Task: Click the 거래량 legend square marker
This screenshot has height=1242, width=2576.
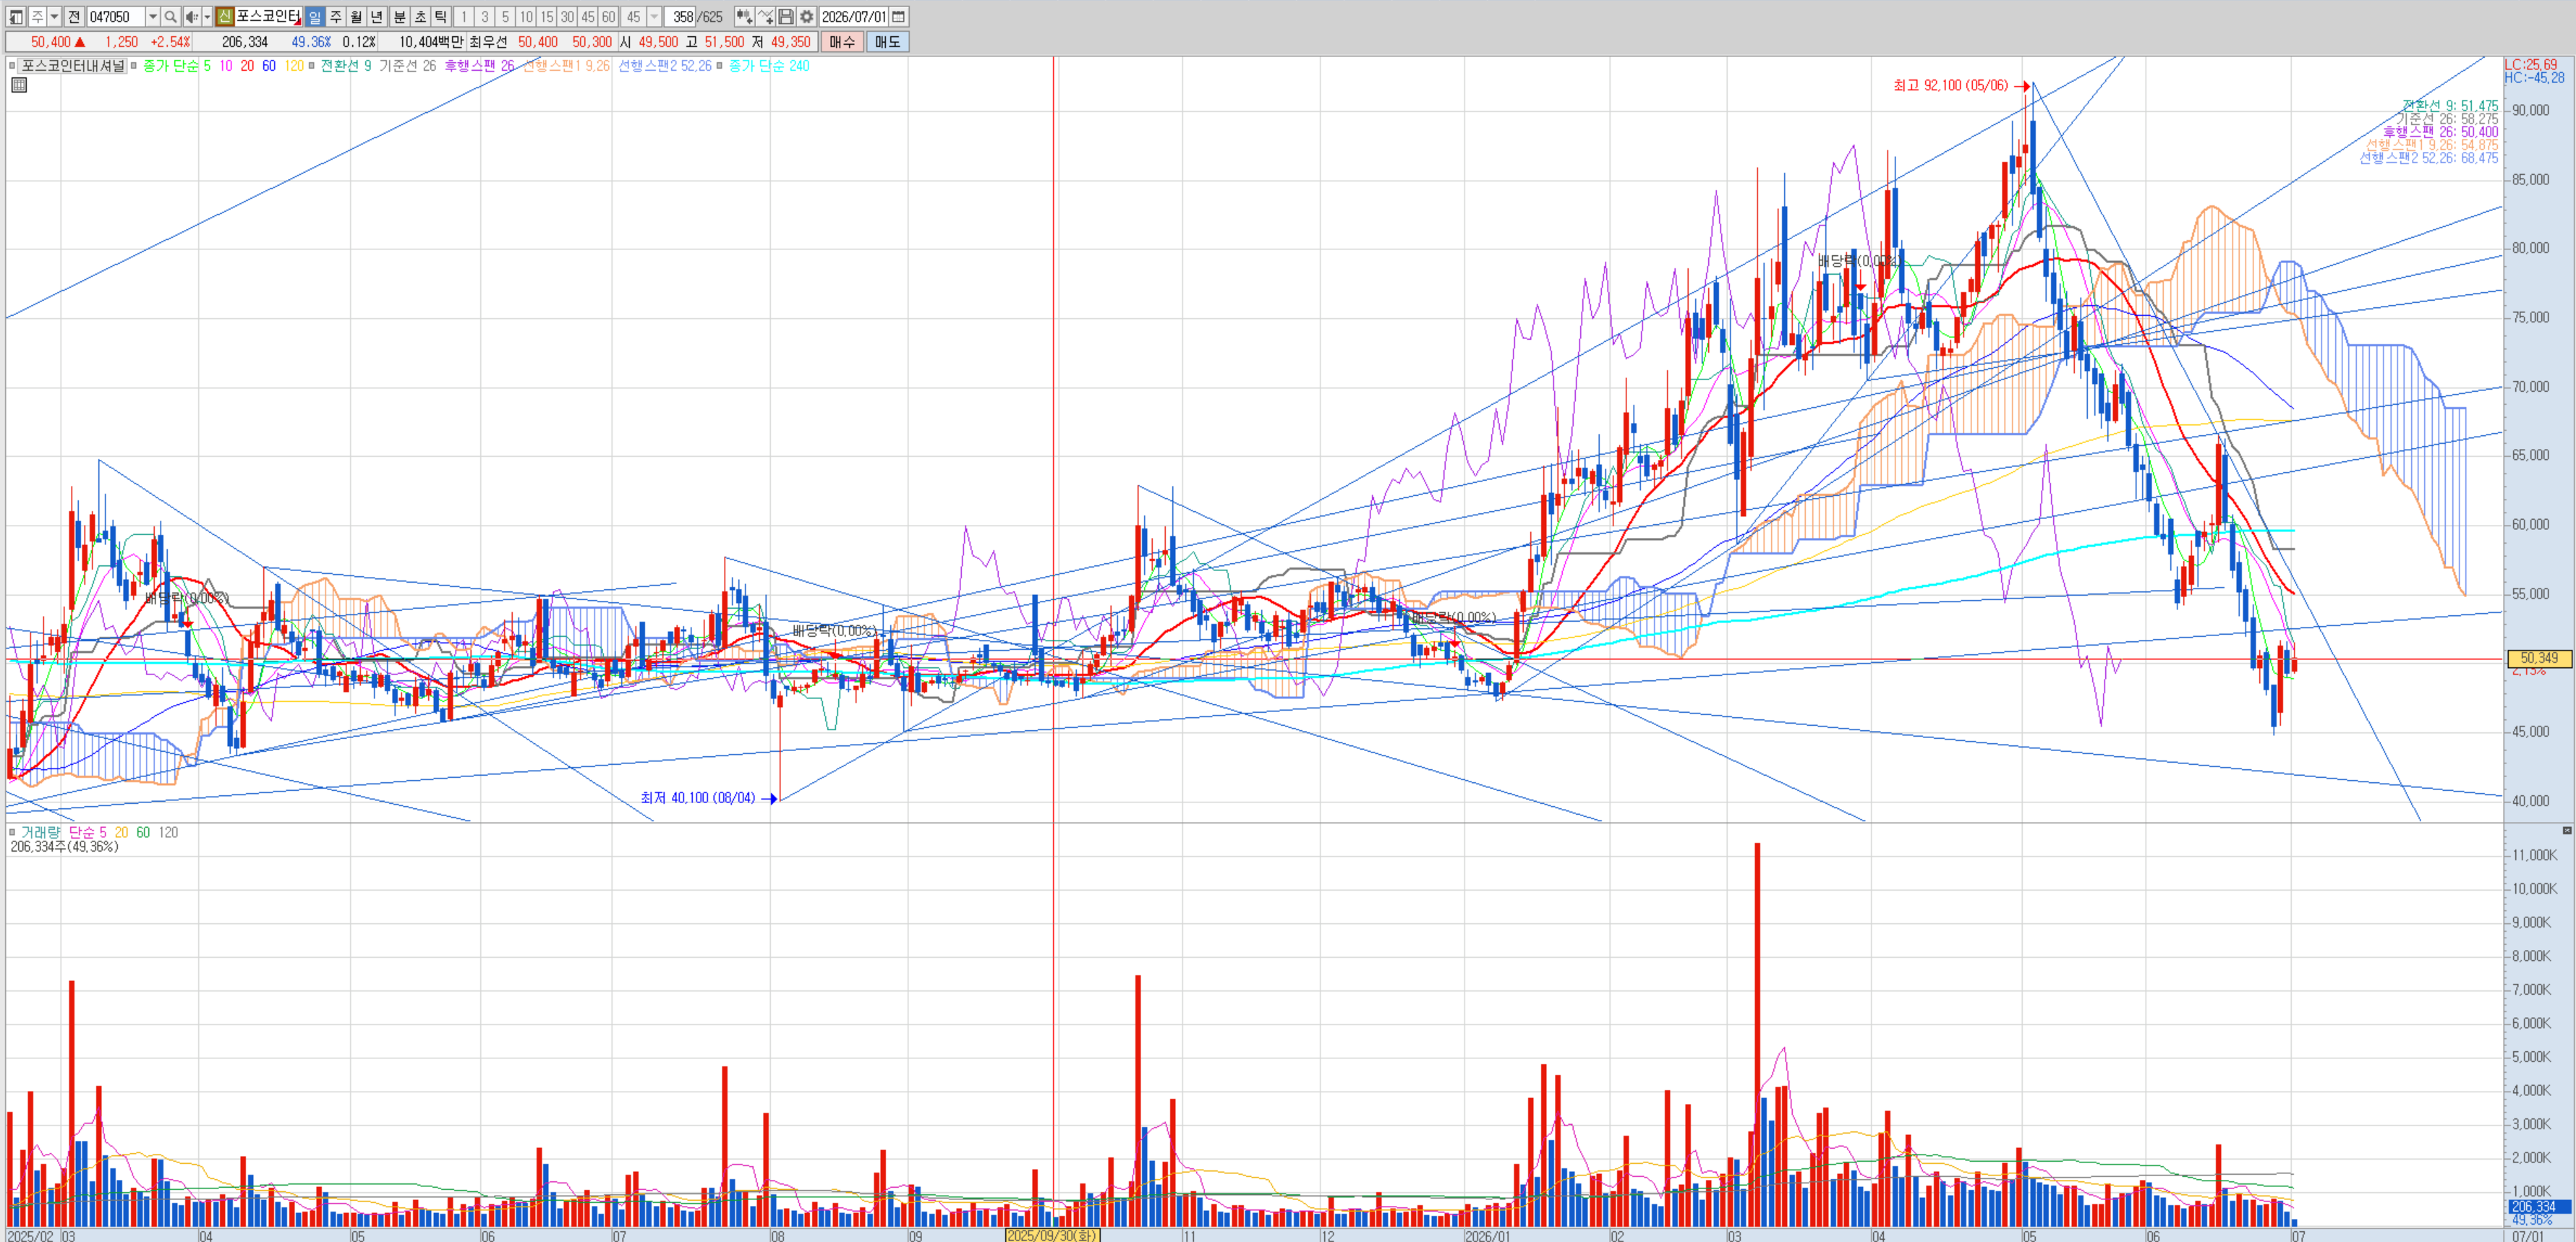Action: coord(12,832)
